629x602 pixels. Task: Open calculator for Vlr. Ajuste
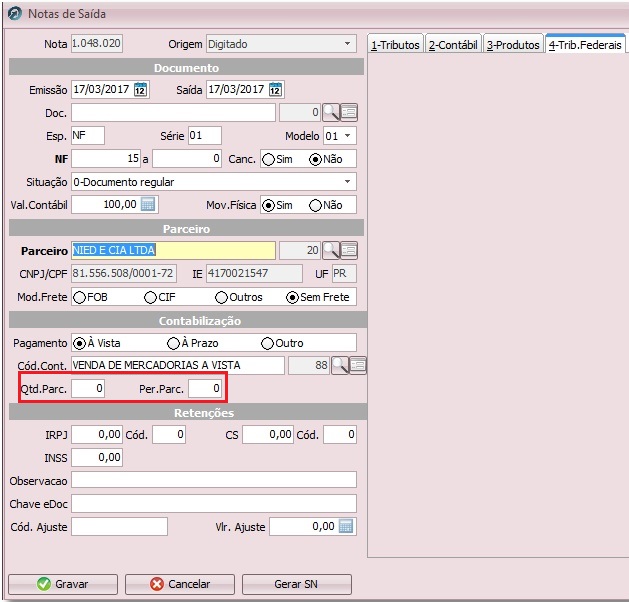coord(345,526)
